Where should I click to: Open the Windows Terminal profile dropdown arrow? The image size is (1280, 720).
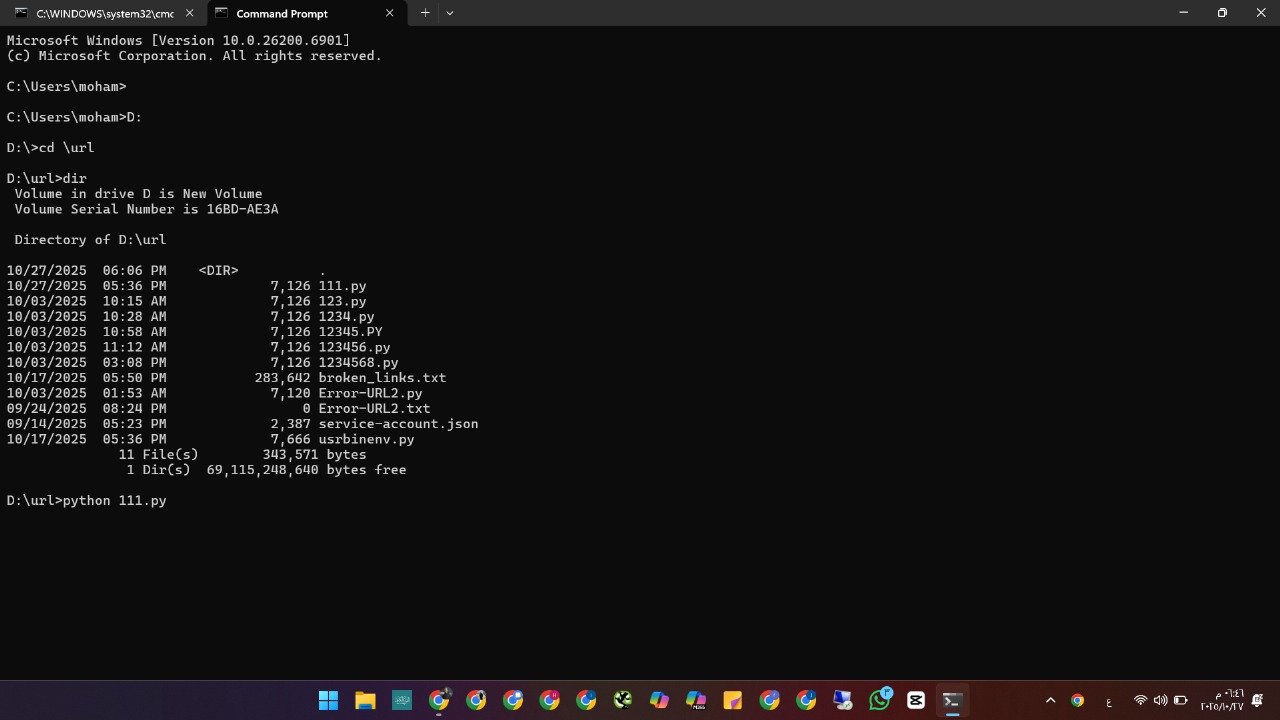click(449, 13)
